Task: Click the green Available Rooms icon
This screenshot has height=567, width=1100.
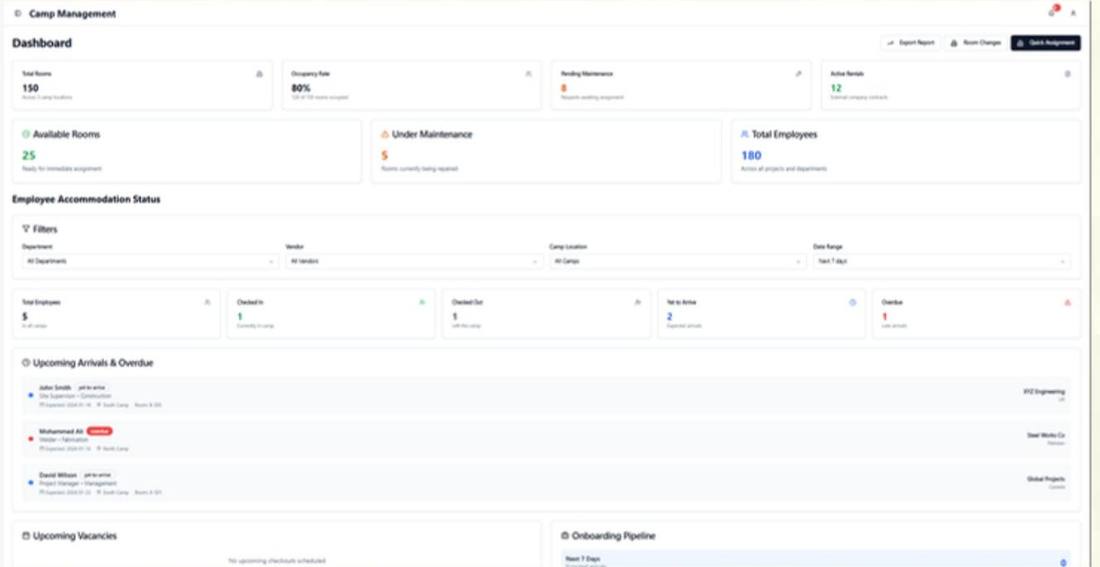Action: coord(26,134)
